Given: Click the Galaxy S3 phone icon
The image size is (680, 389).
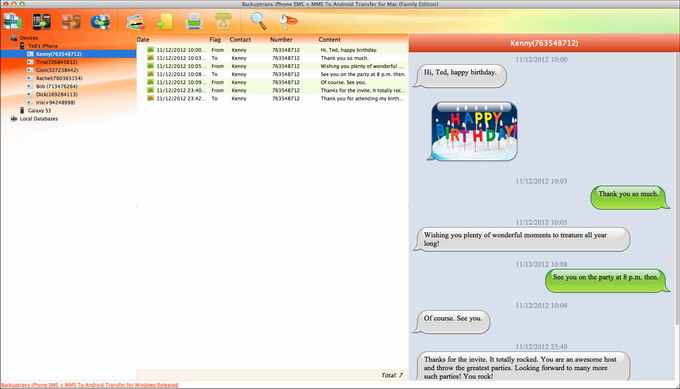Looking at the screenshot, I should [x=22, y=111].
